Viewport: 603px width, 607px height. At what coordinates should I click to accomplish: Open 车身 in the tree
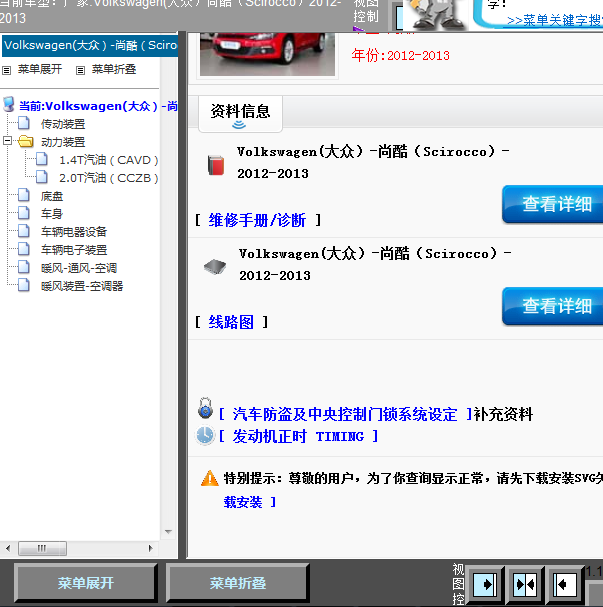point(52,214)
